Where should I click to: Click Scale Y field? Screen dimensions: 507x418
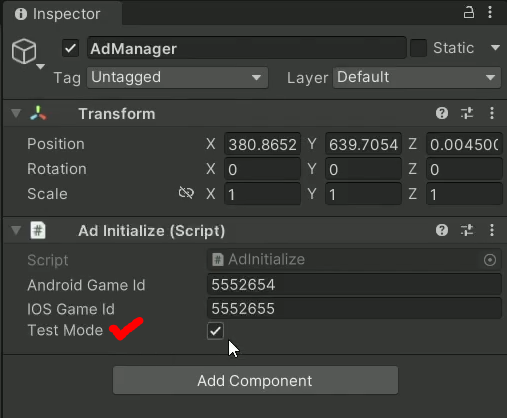pyautogui.click(x=363, y=194)
